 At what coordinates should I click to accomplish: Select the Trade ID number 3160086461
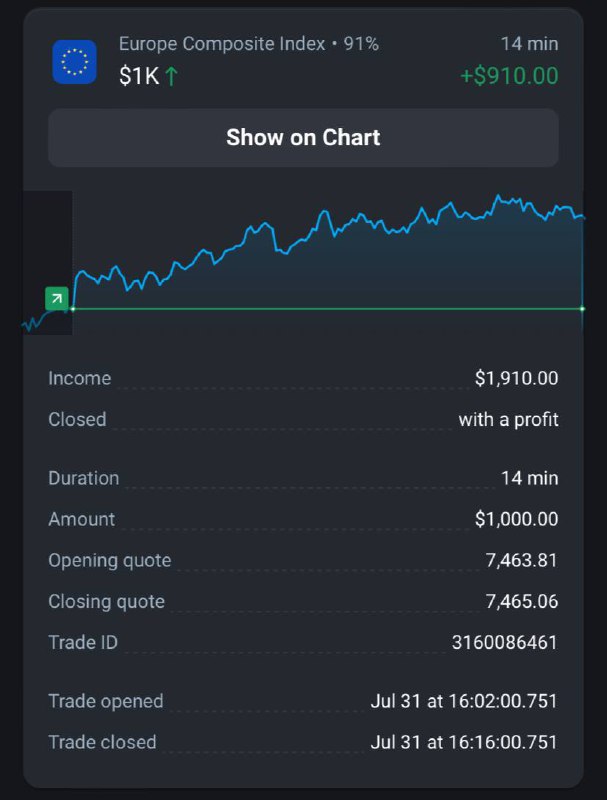(x=504, y=642)
